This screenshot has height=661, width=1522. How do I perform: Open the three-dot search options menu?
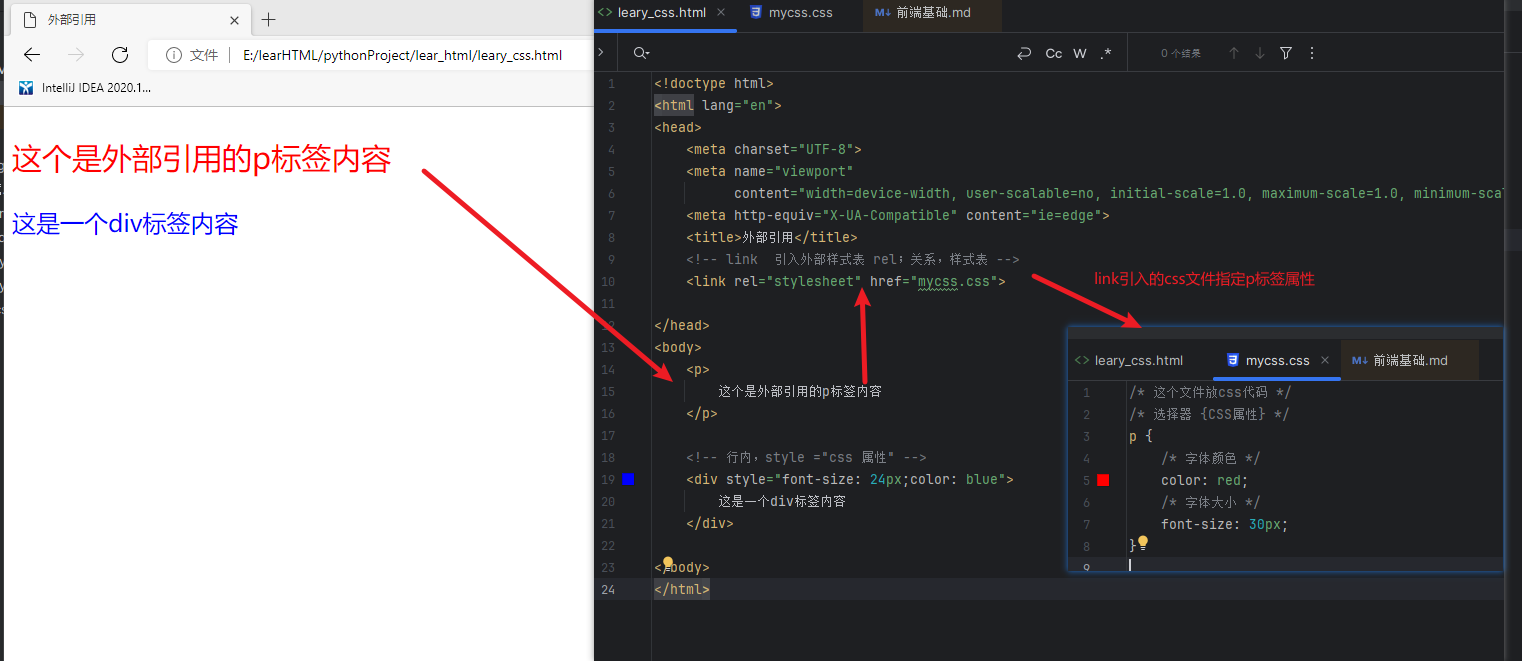pyautogui.click(x=1312, y=53)
